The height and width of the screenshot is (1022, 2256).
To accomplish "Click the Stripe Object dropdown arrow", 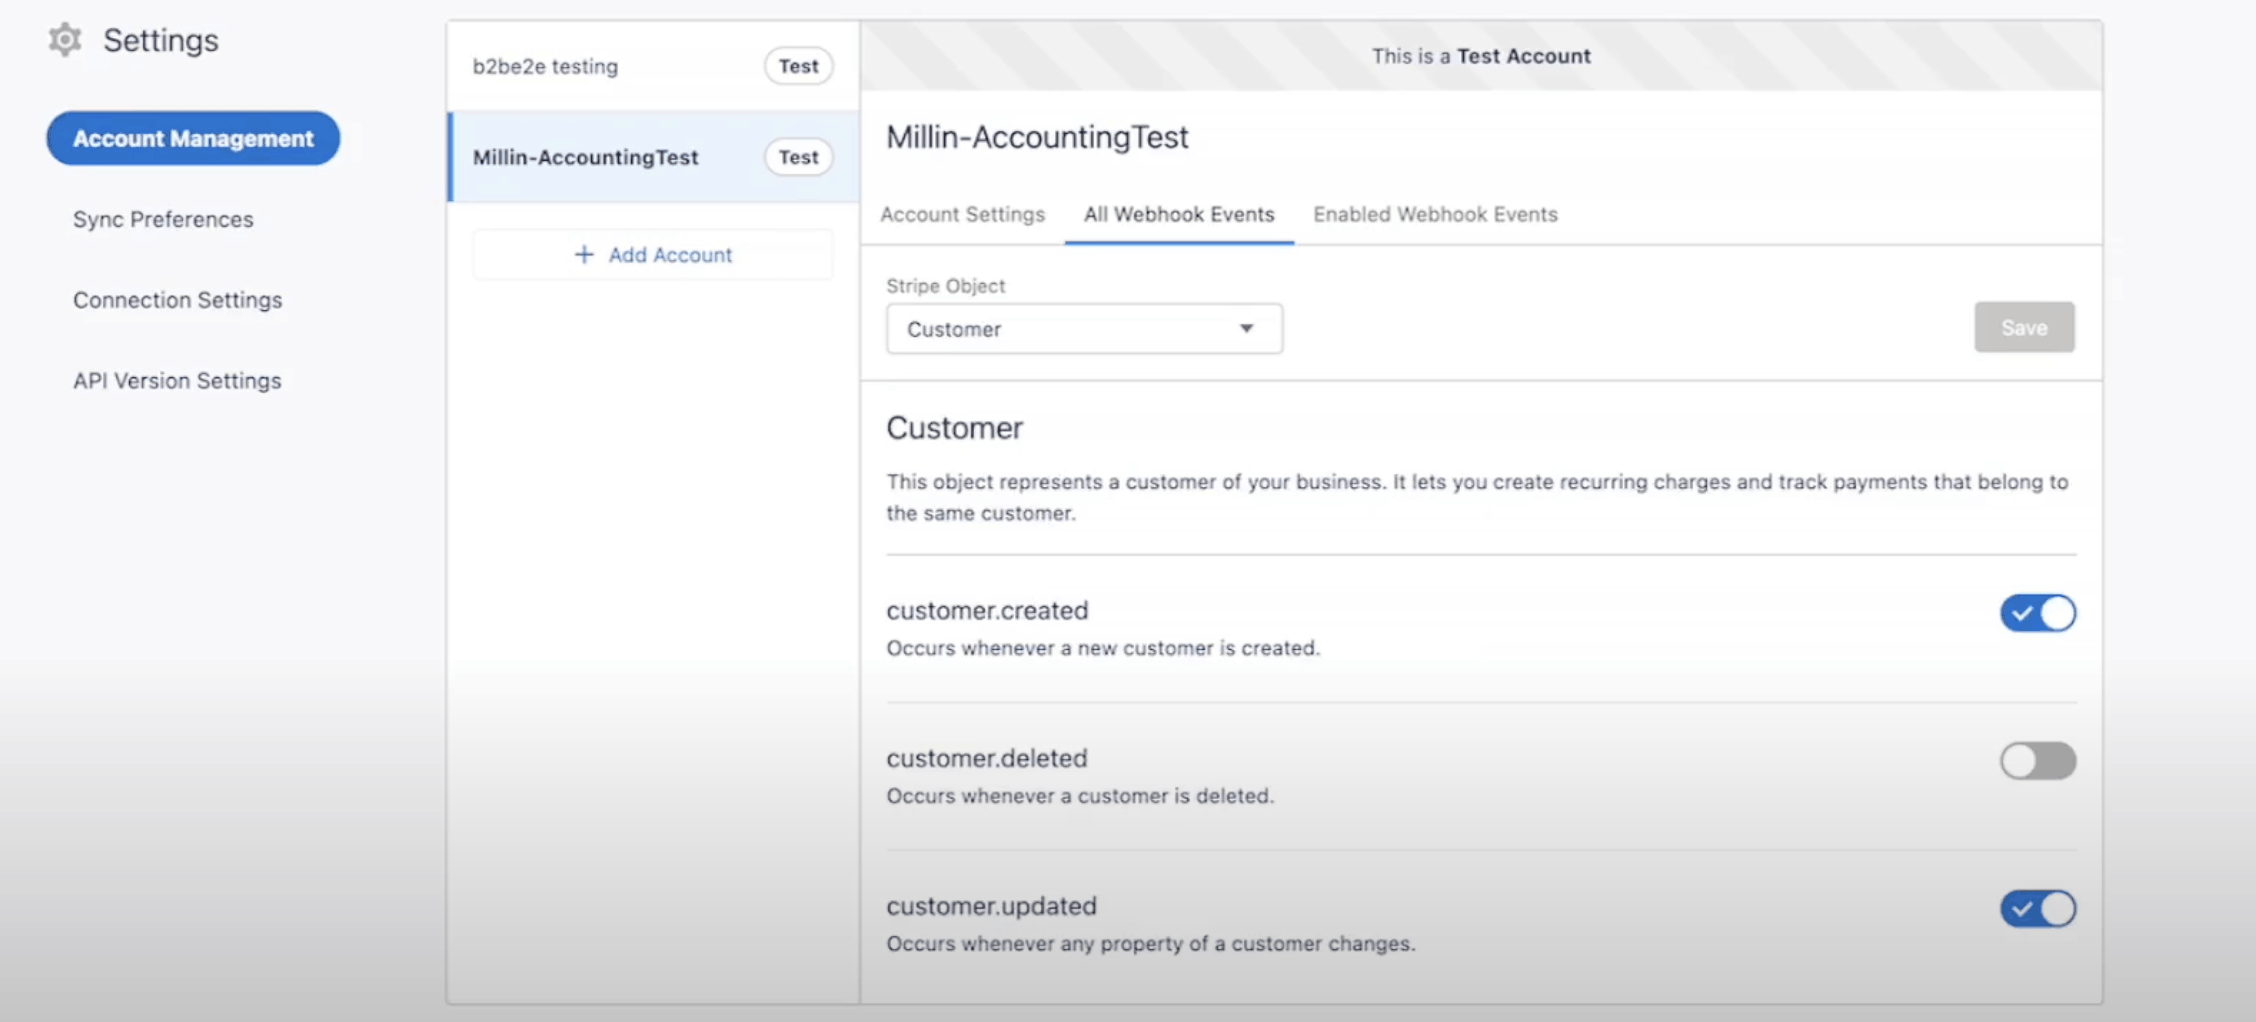I will point(1246,329).
